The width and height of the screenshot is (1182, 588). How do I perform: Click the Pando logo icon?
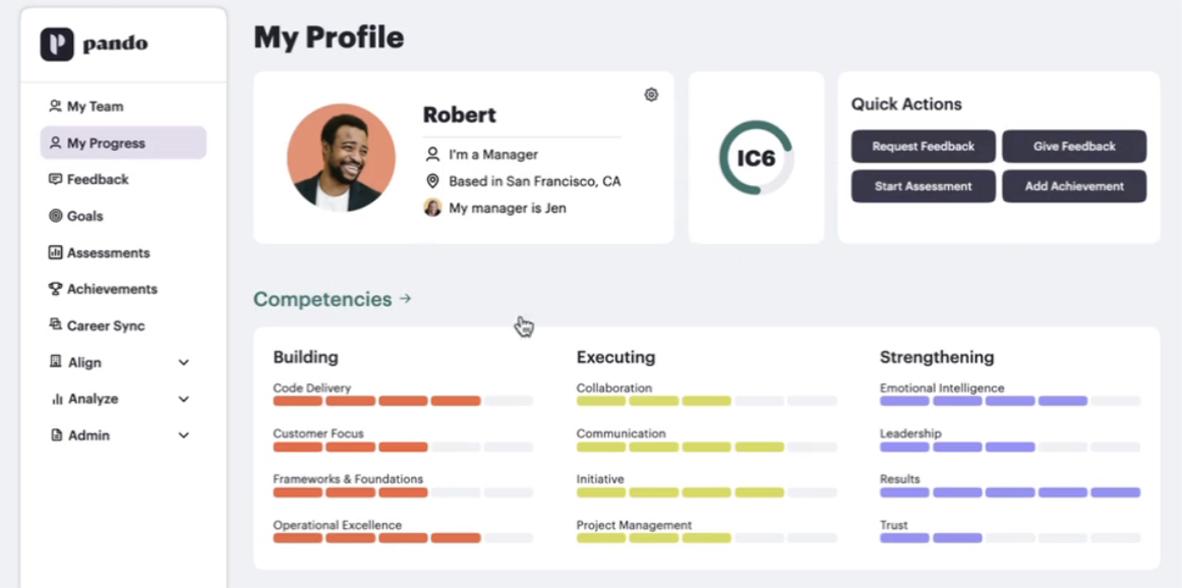(x=57, y=44)
